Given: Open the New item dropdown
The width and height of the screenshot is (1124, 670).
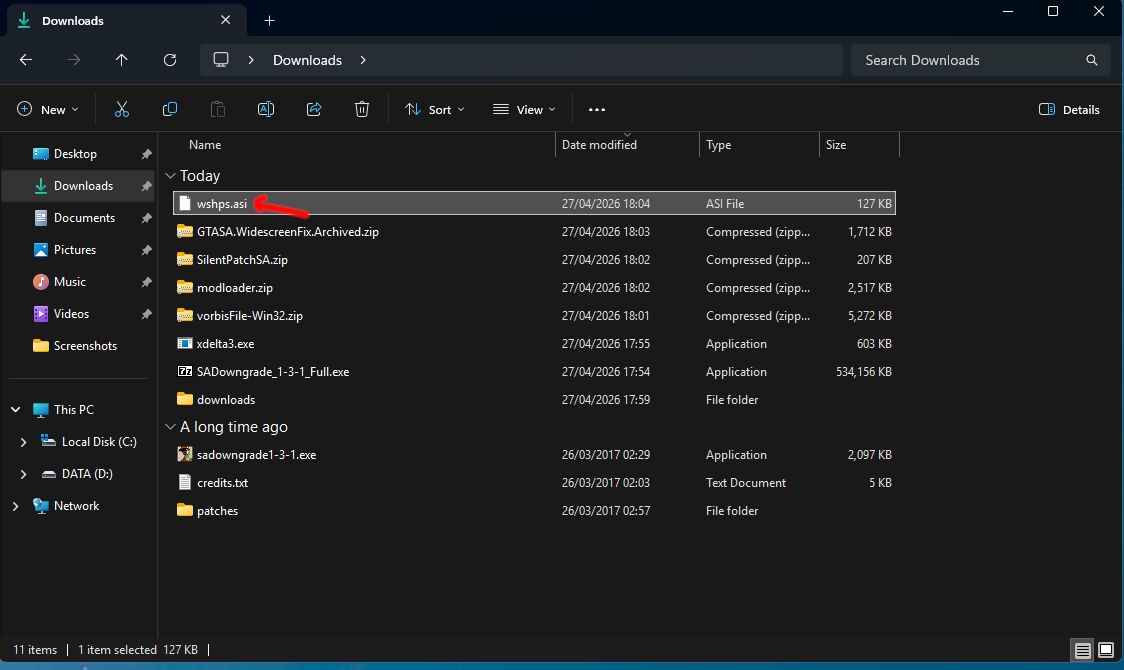Looking at the screenshot, I should [47, 110].
